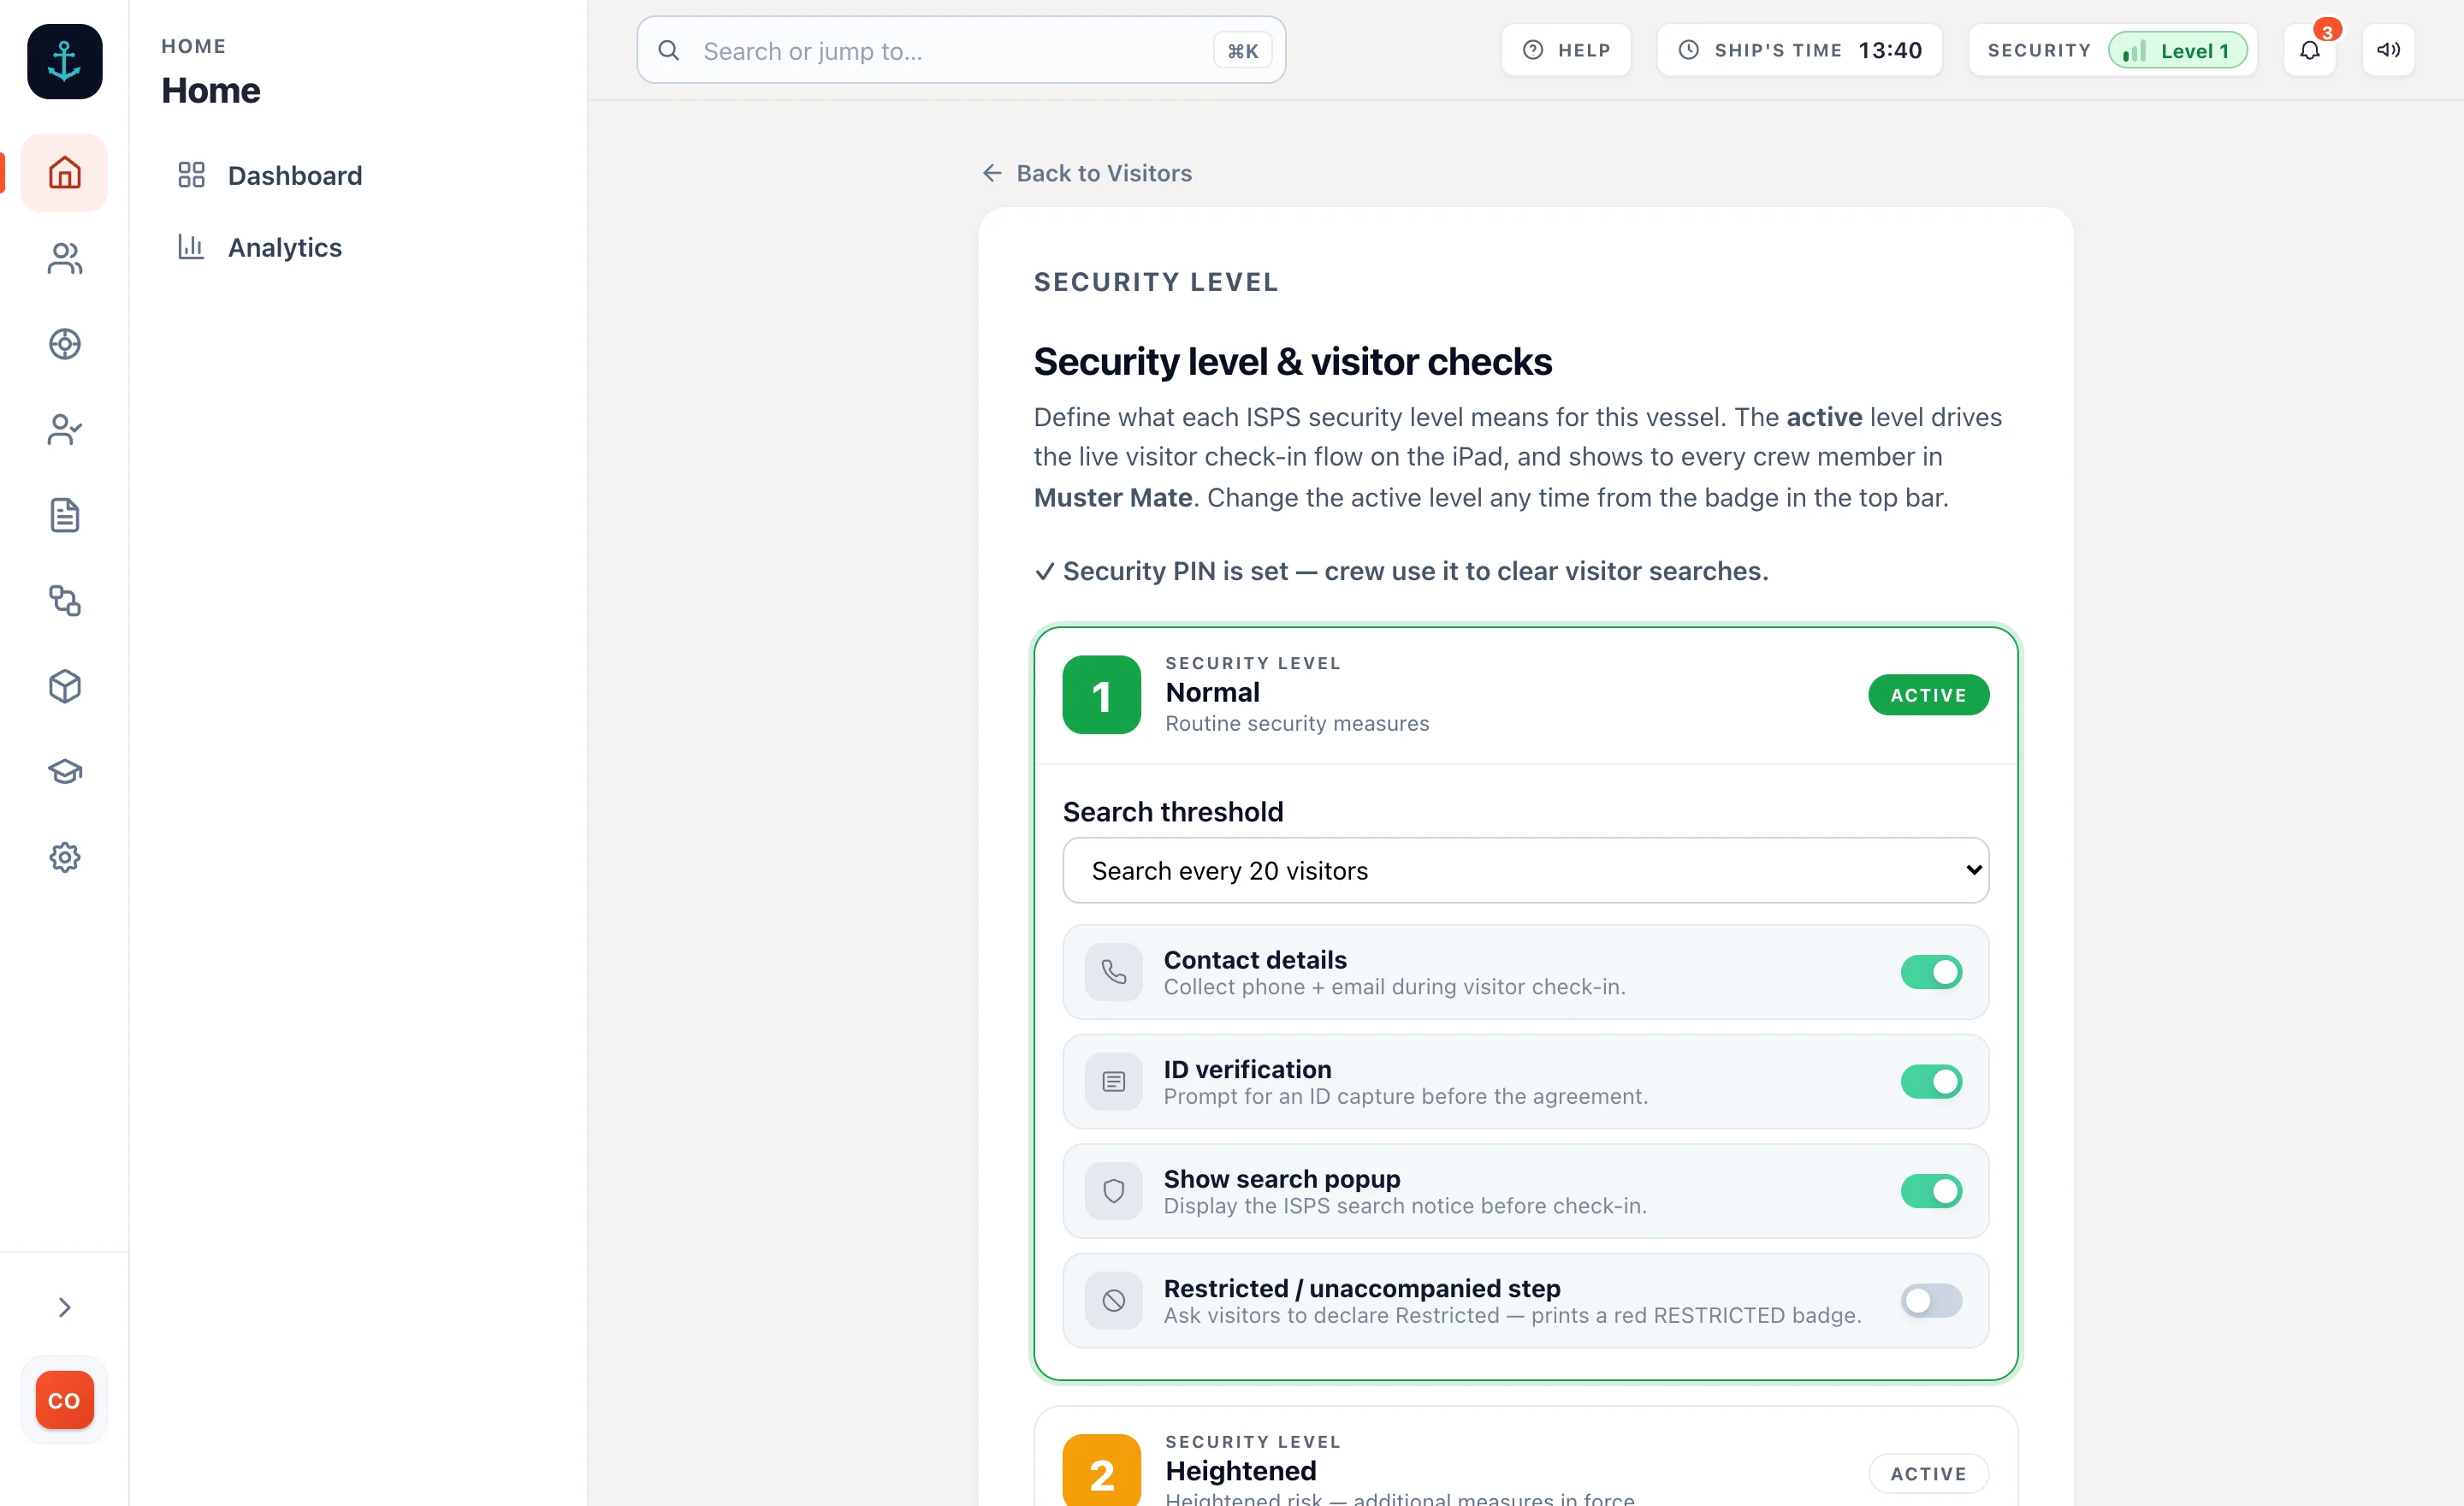
Task: Open the workflow shapes sidebar icon
Action: point(64,601)
